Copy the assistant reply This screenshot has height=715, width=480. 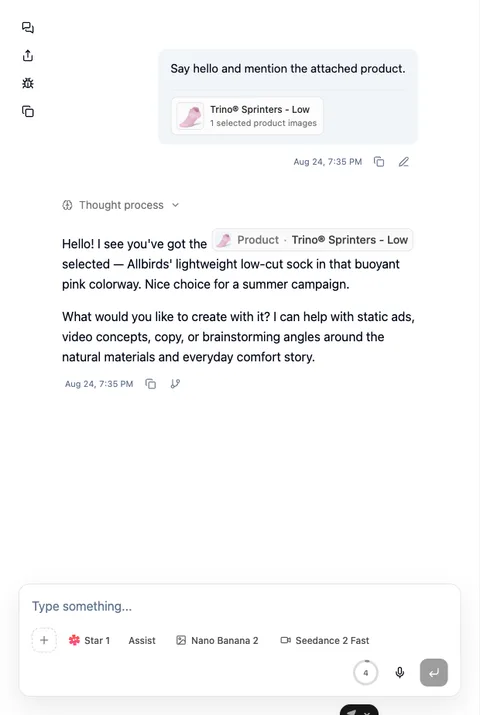[x=150, y=384]
